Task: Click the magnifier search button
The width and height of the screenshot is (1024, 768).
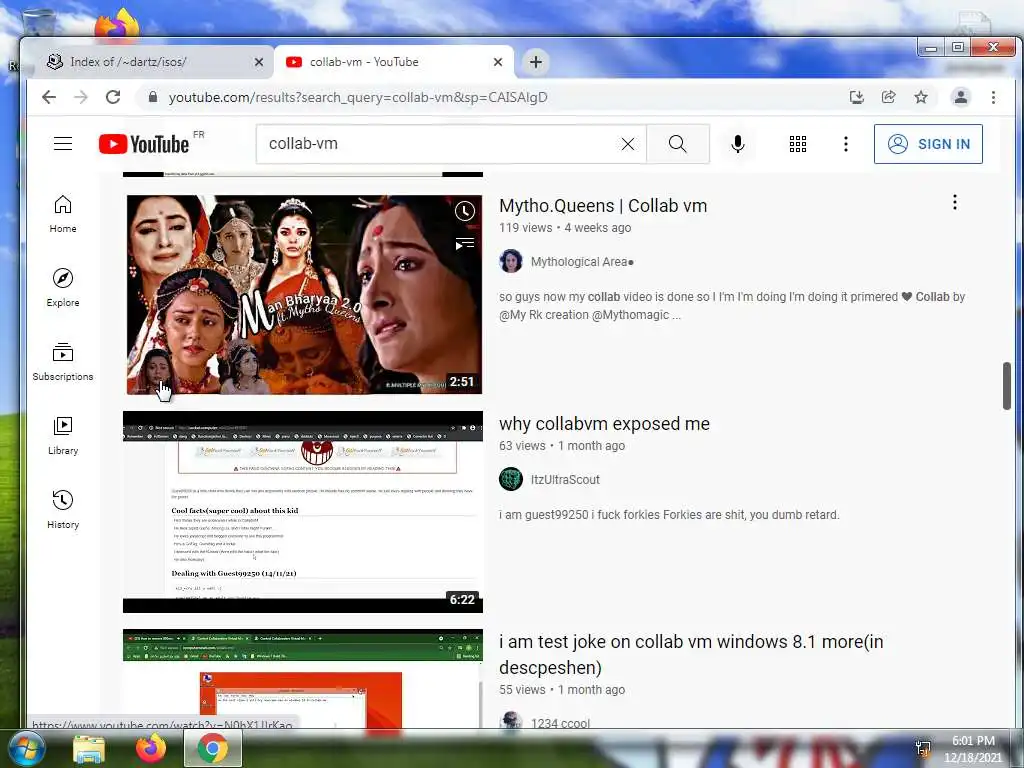Action: [x=678, y=144]
